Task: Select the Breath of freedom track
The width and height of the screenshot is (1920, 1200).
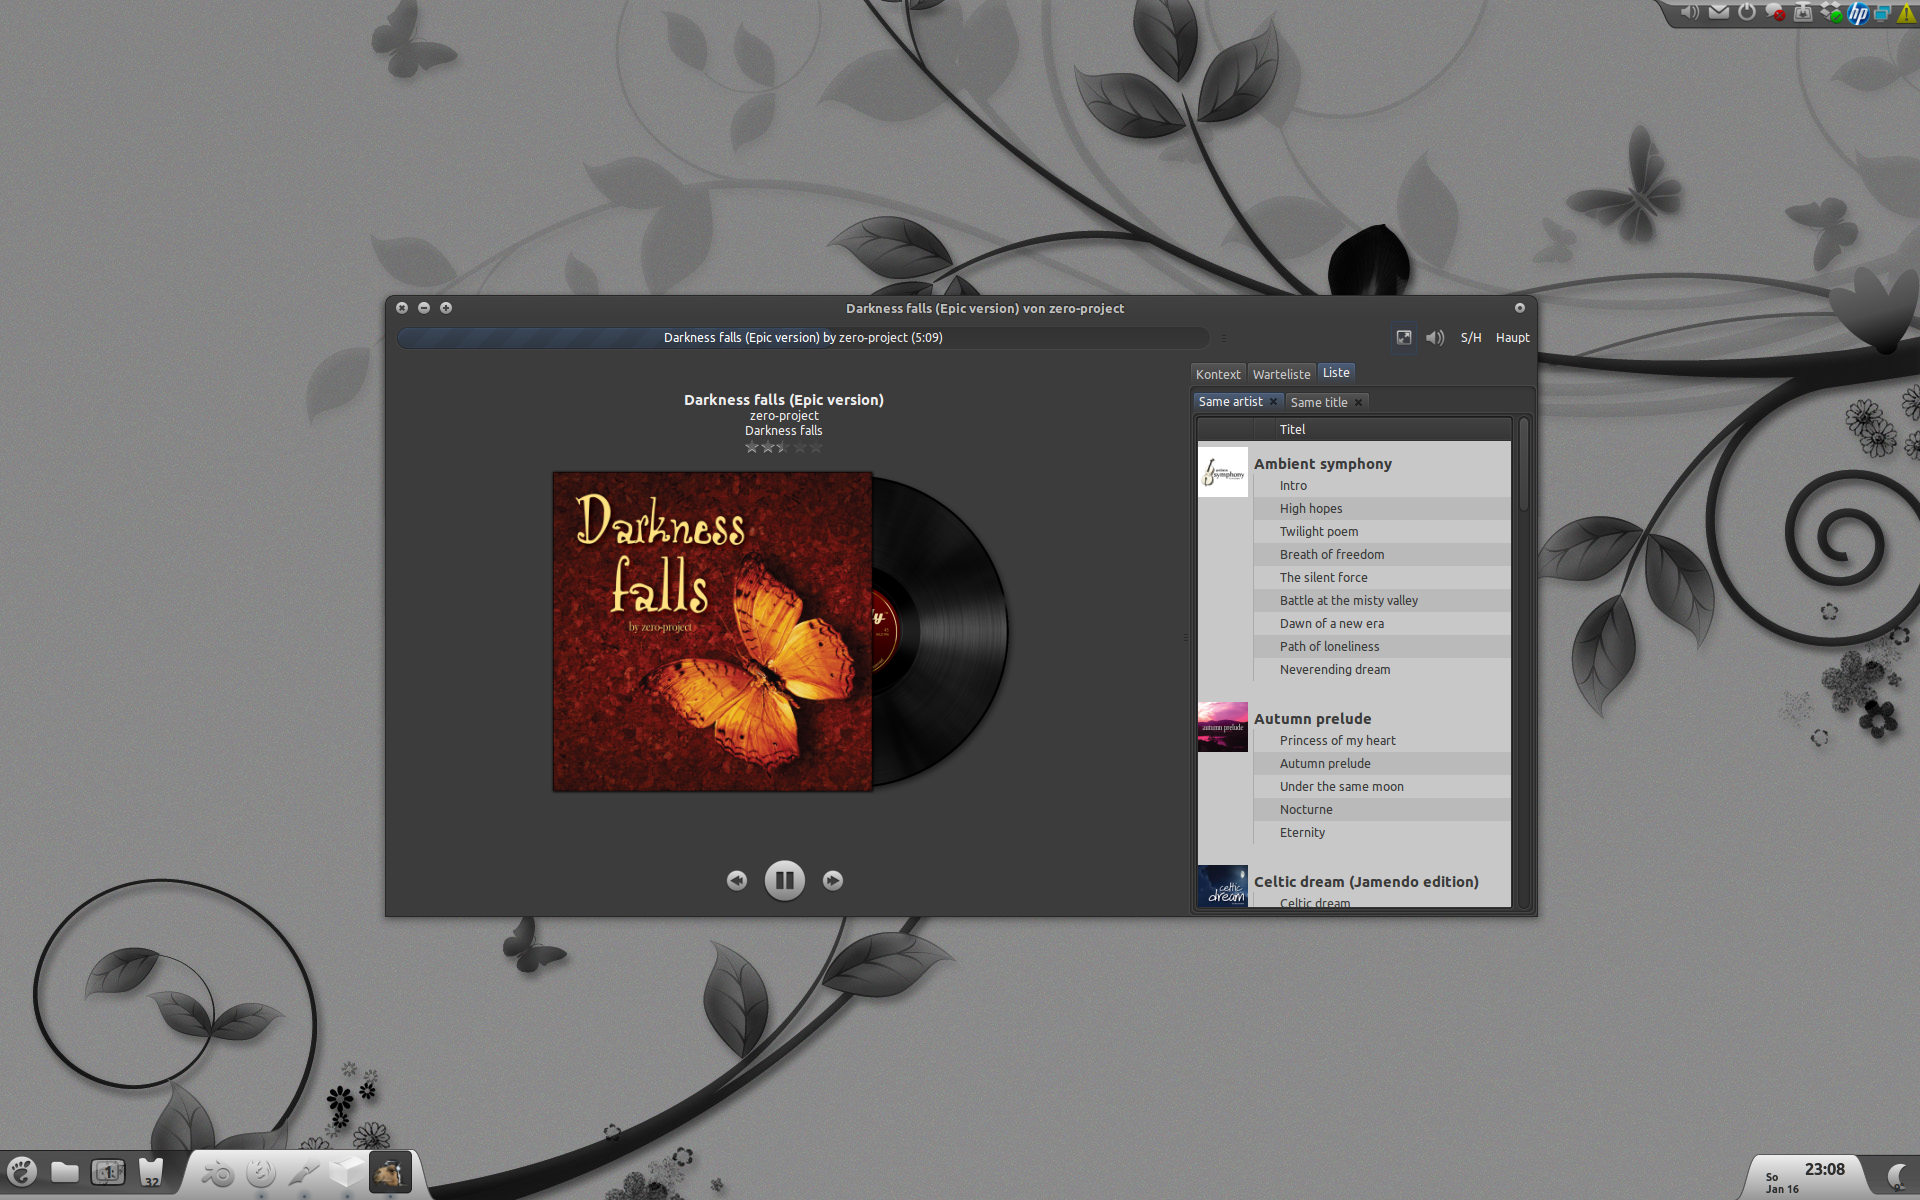Action: tap(1382, 555)
